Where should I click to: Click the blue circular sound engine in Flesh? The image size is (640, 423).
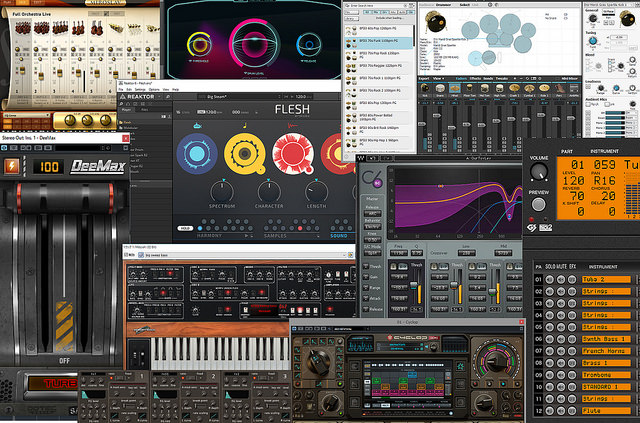[x=197, y=154]
